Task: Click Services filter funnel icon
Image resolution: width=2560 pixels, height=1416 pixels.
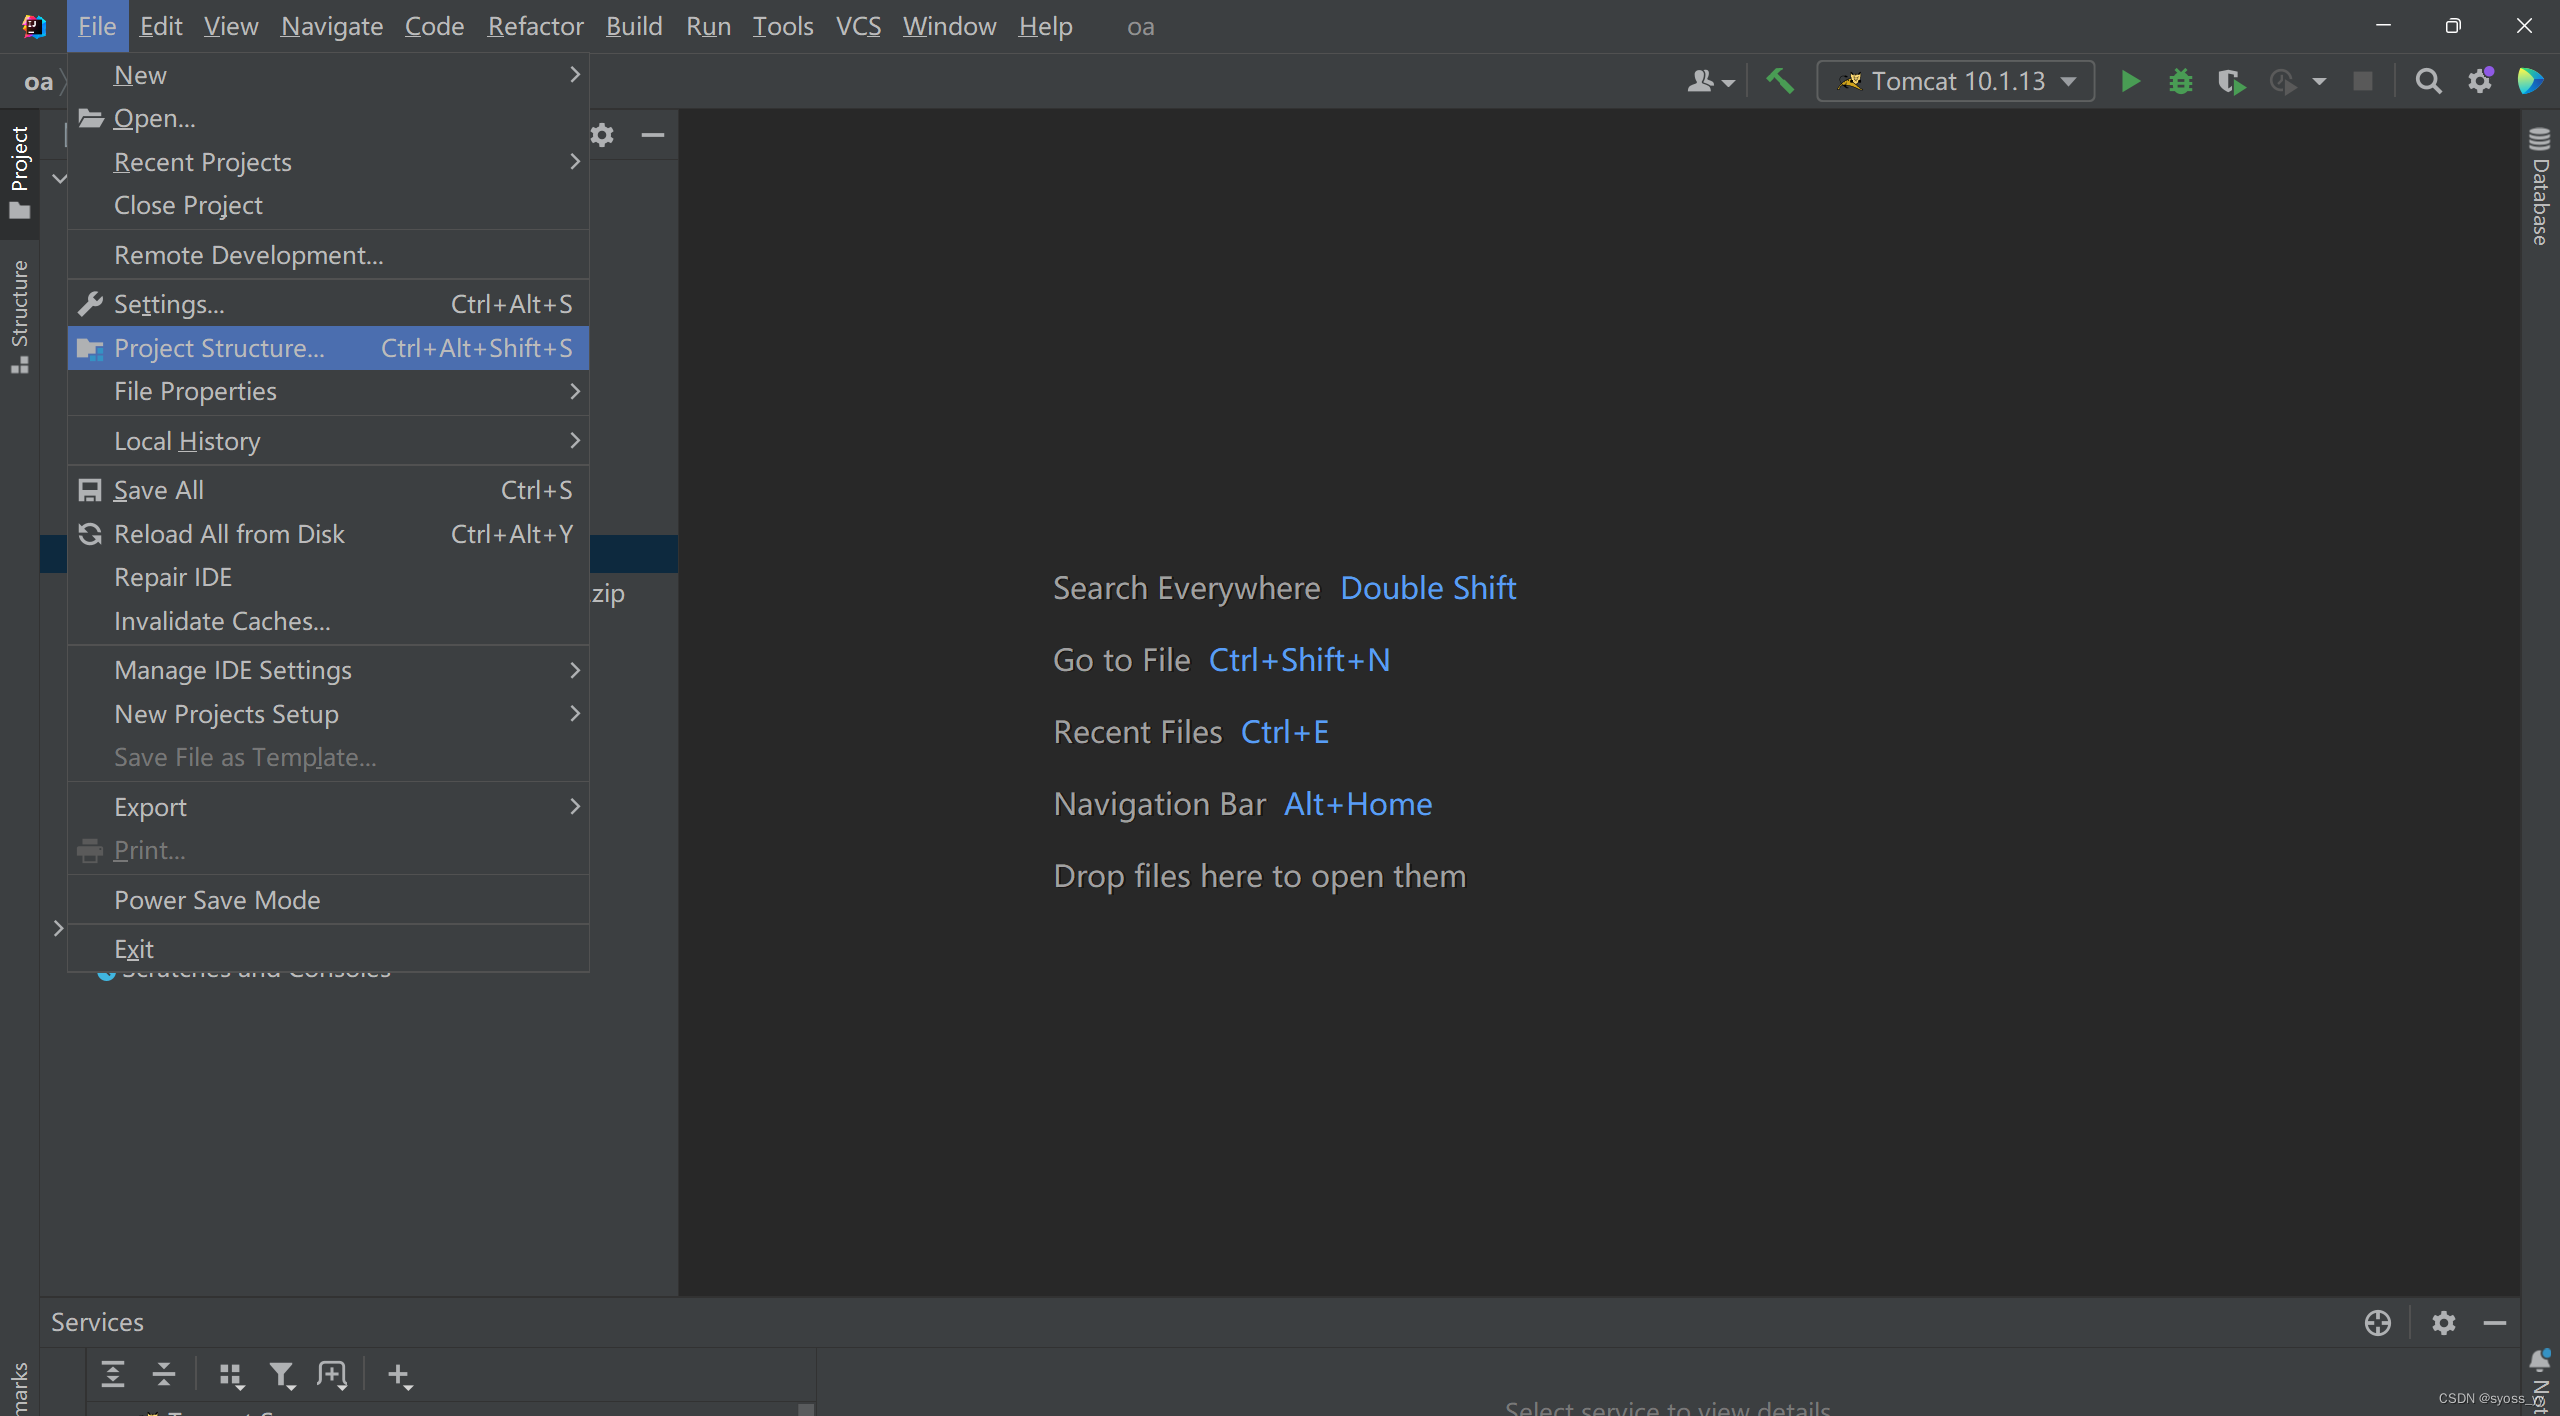Action: 282,1376
